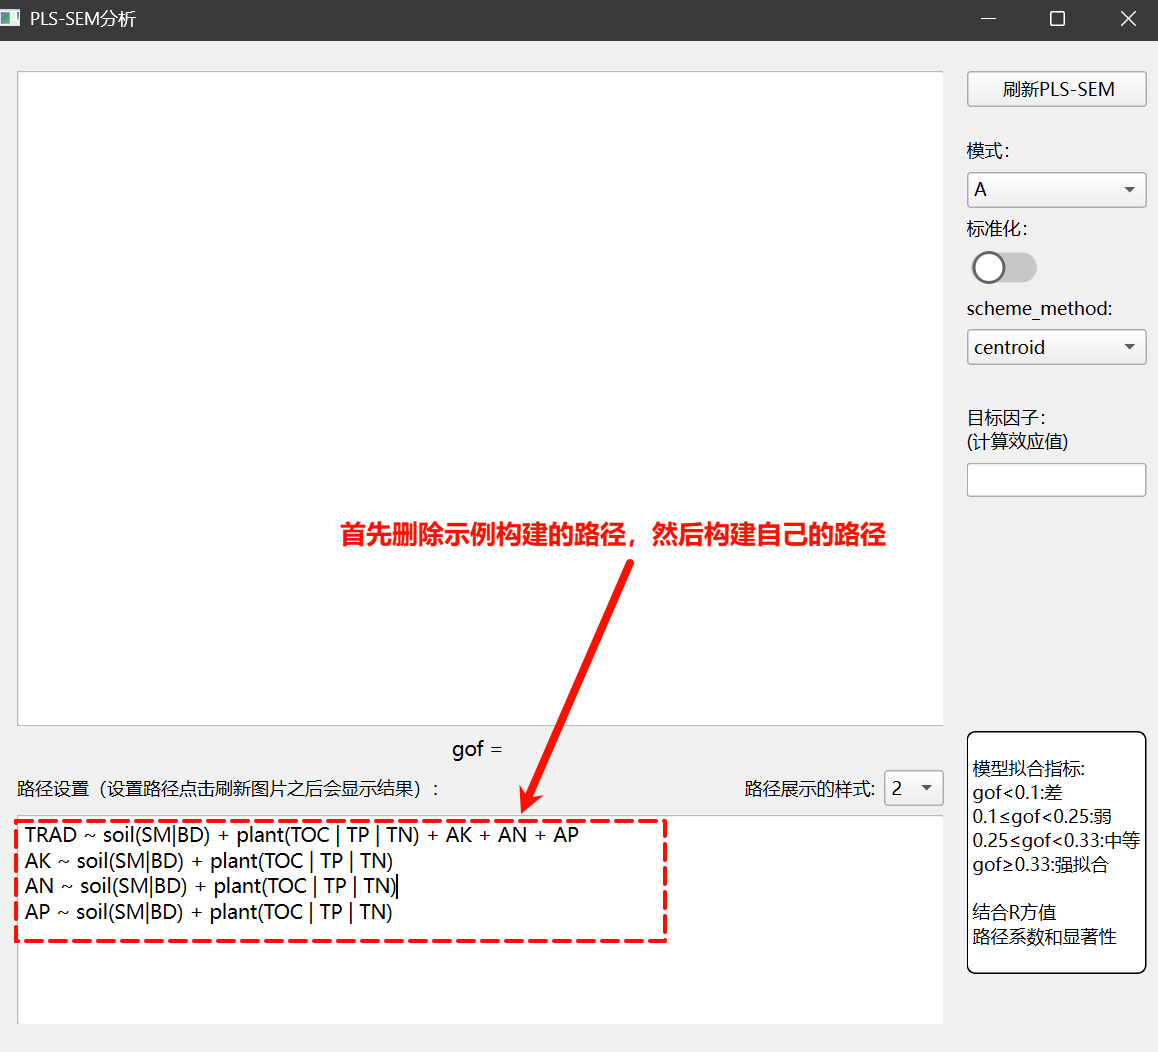The image size is (1158, 1052).
Task: Maximize the PLS-SEM分析 window
Action: click(x=1058, y=19)
